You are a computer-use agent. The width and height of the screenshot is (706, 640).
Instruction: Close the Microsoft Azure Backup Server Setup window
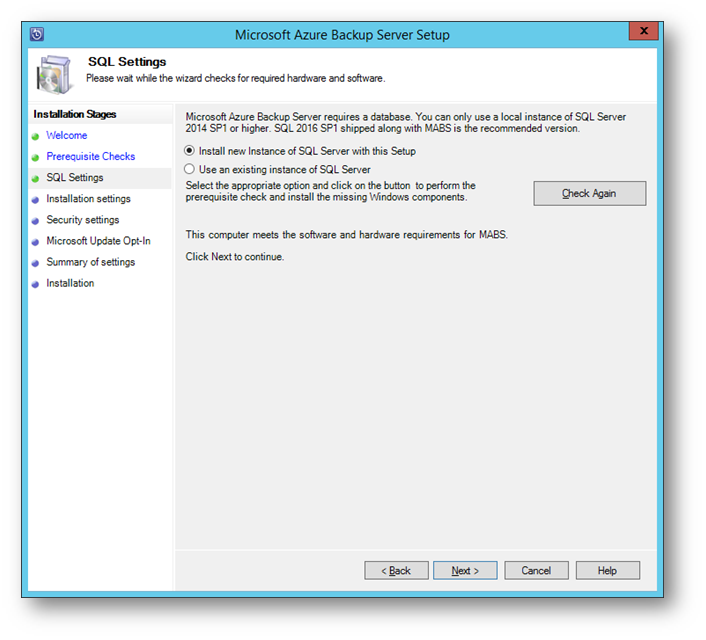[x=643, y=31]
